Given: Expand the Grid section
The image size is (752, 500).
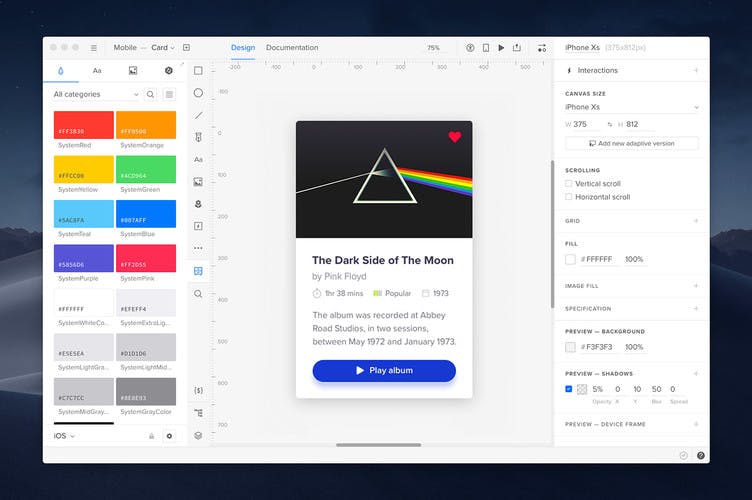Looking at the screenshot, I should [x=696, y=221].
